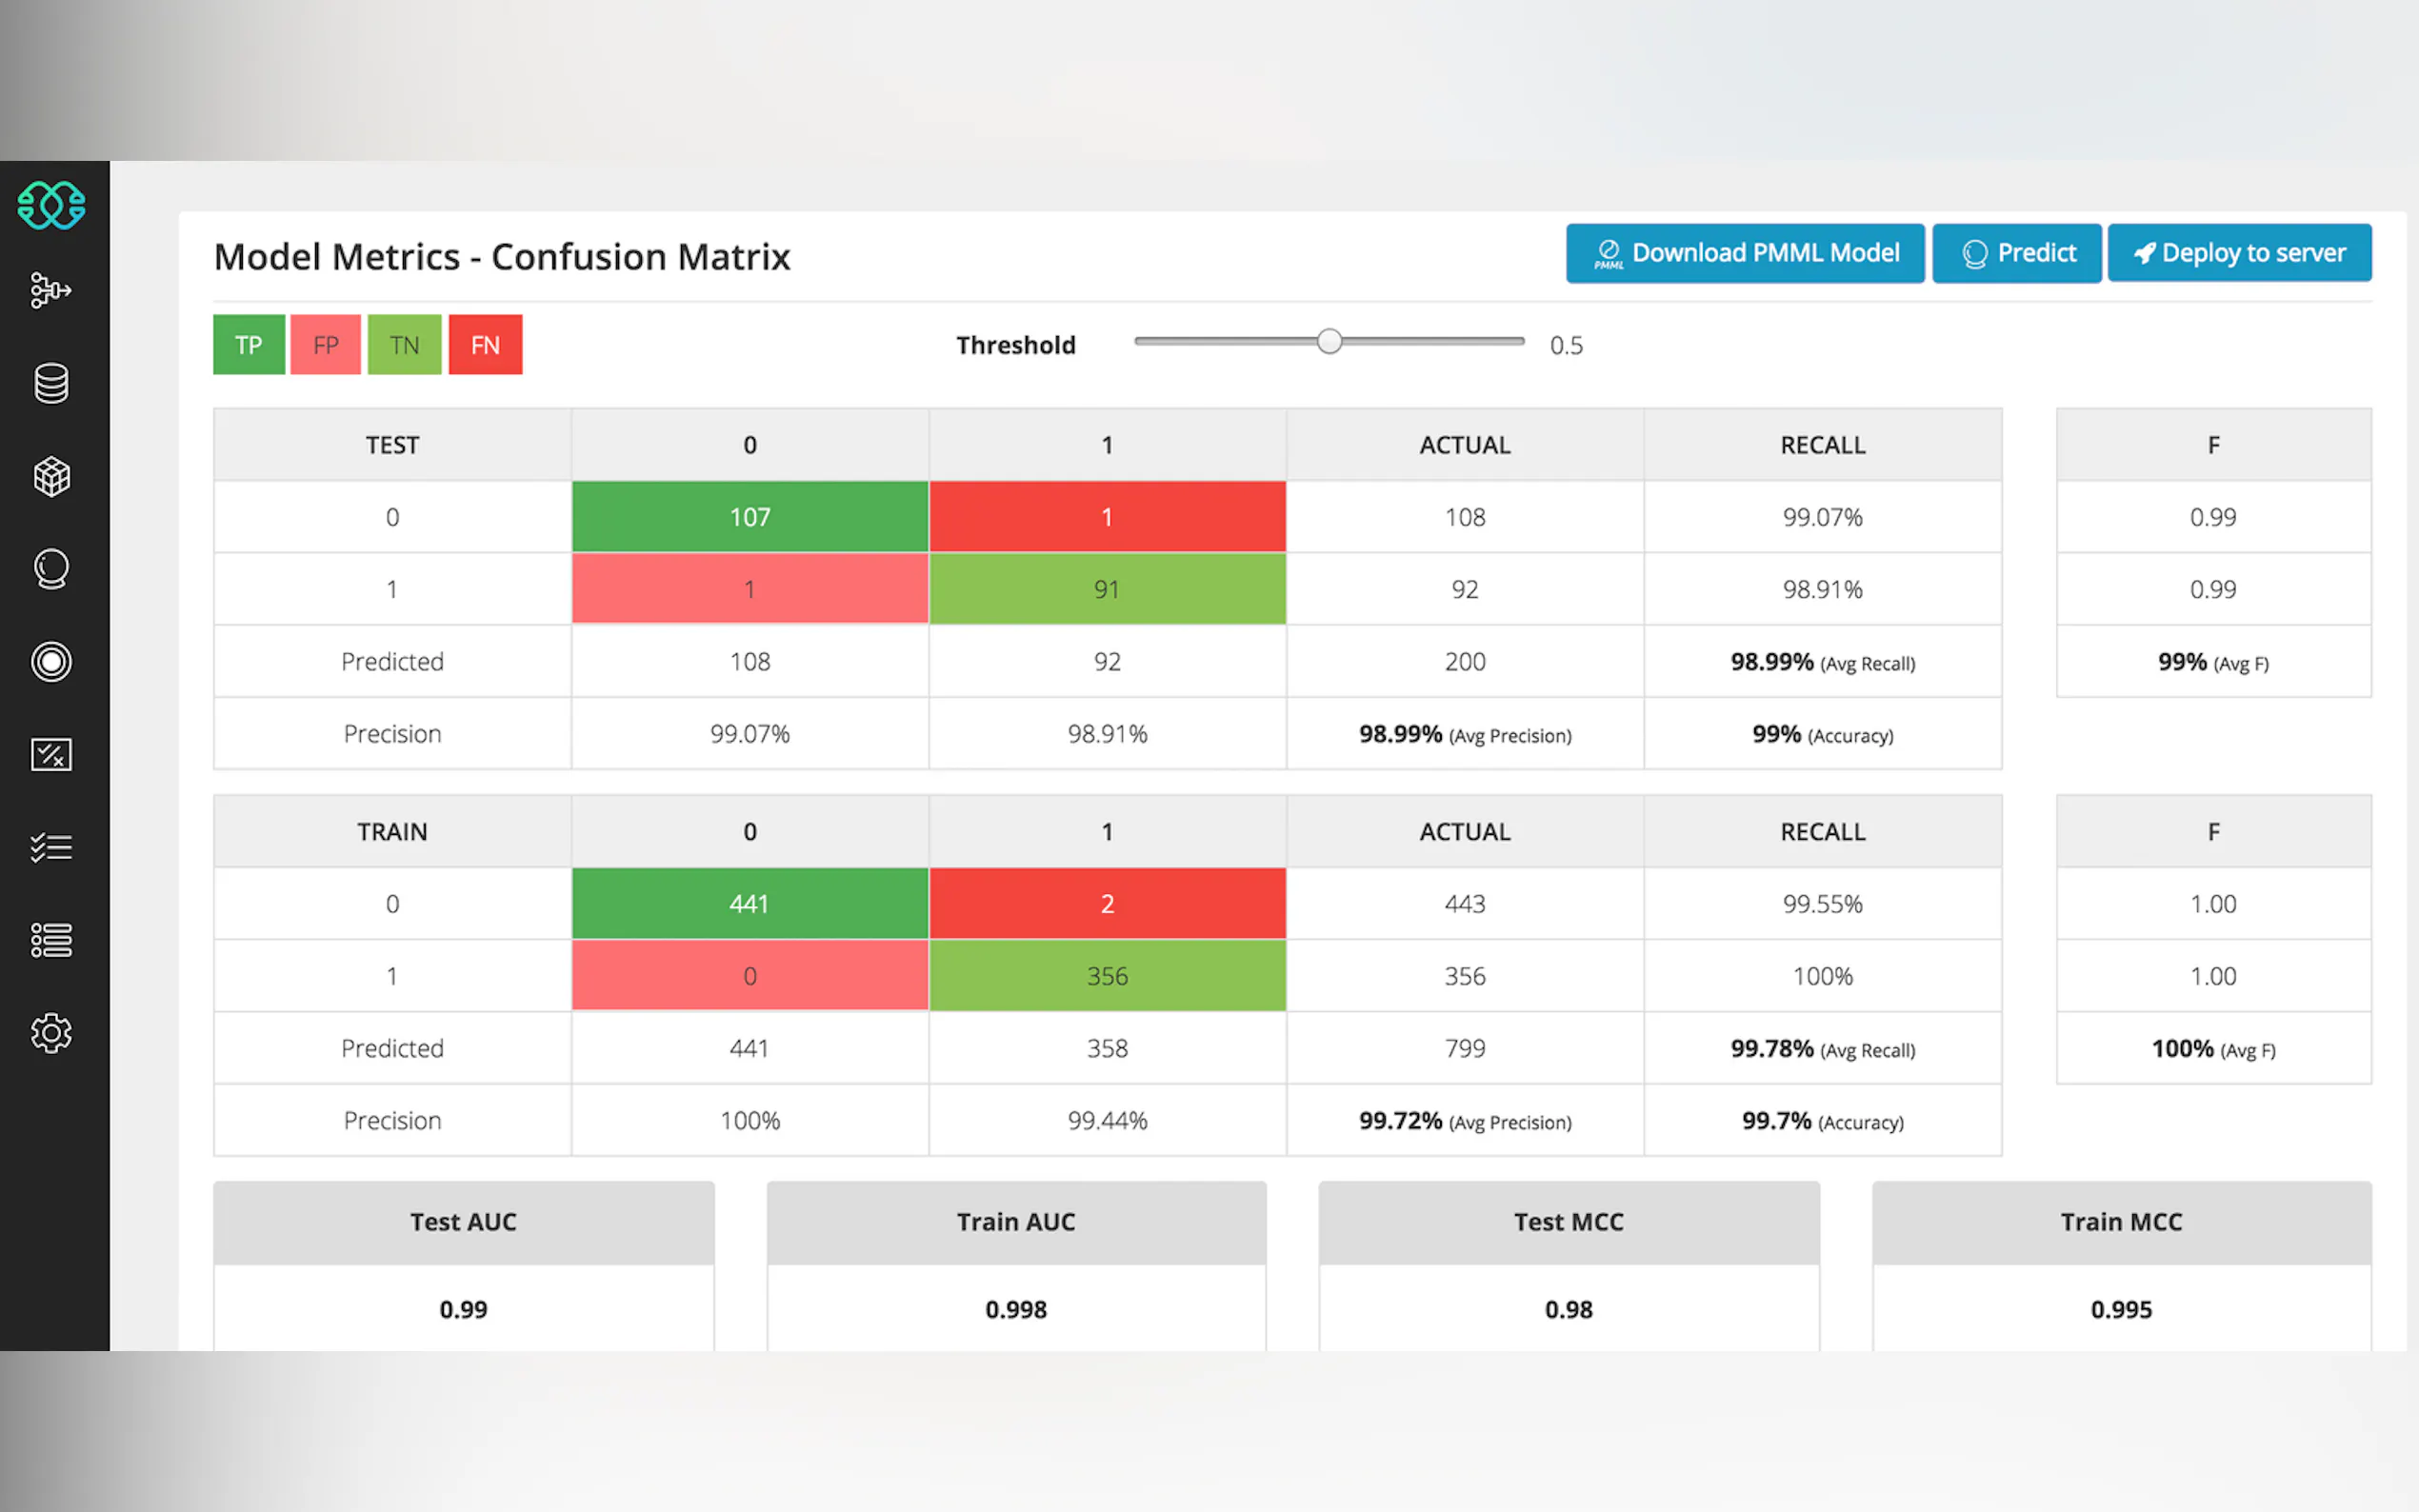Screen dimensions: 2419x1512
Task: Open the cube models sidebar icon
Action: (51, 477)
